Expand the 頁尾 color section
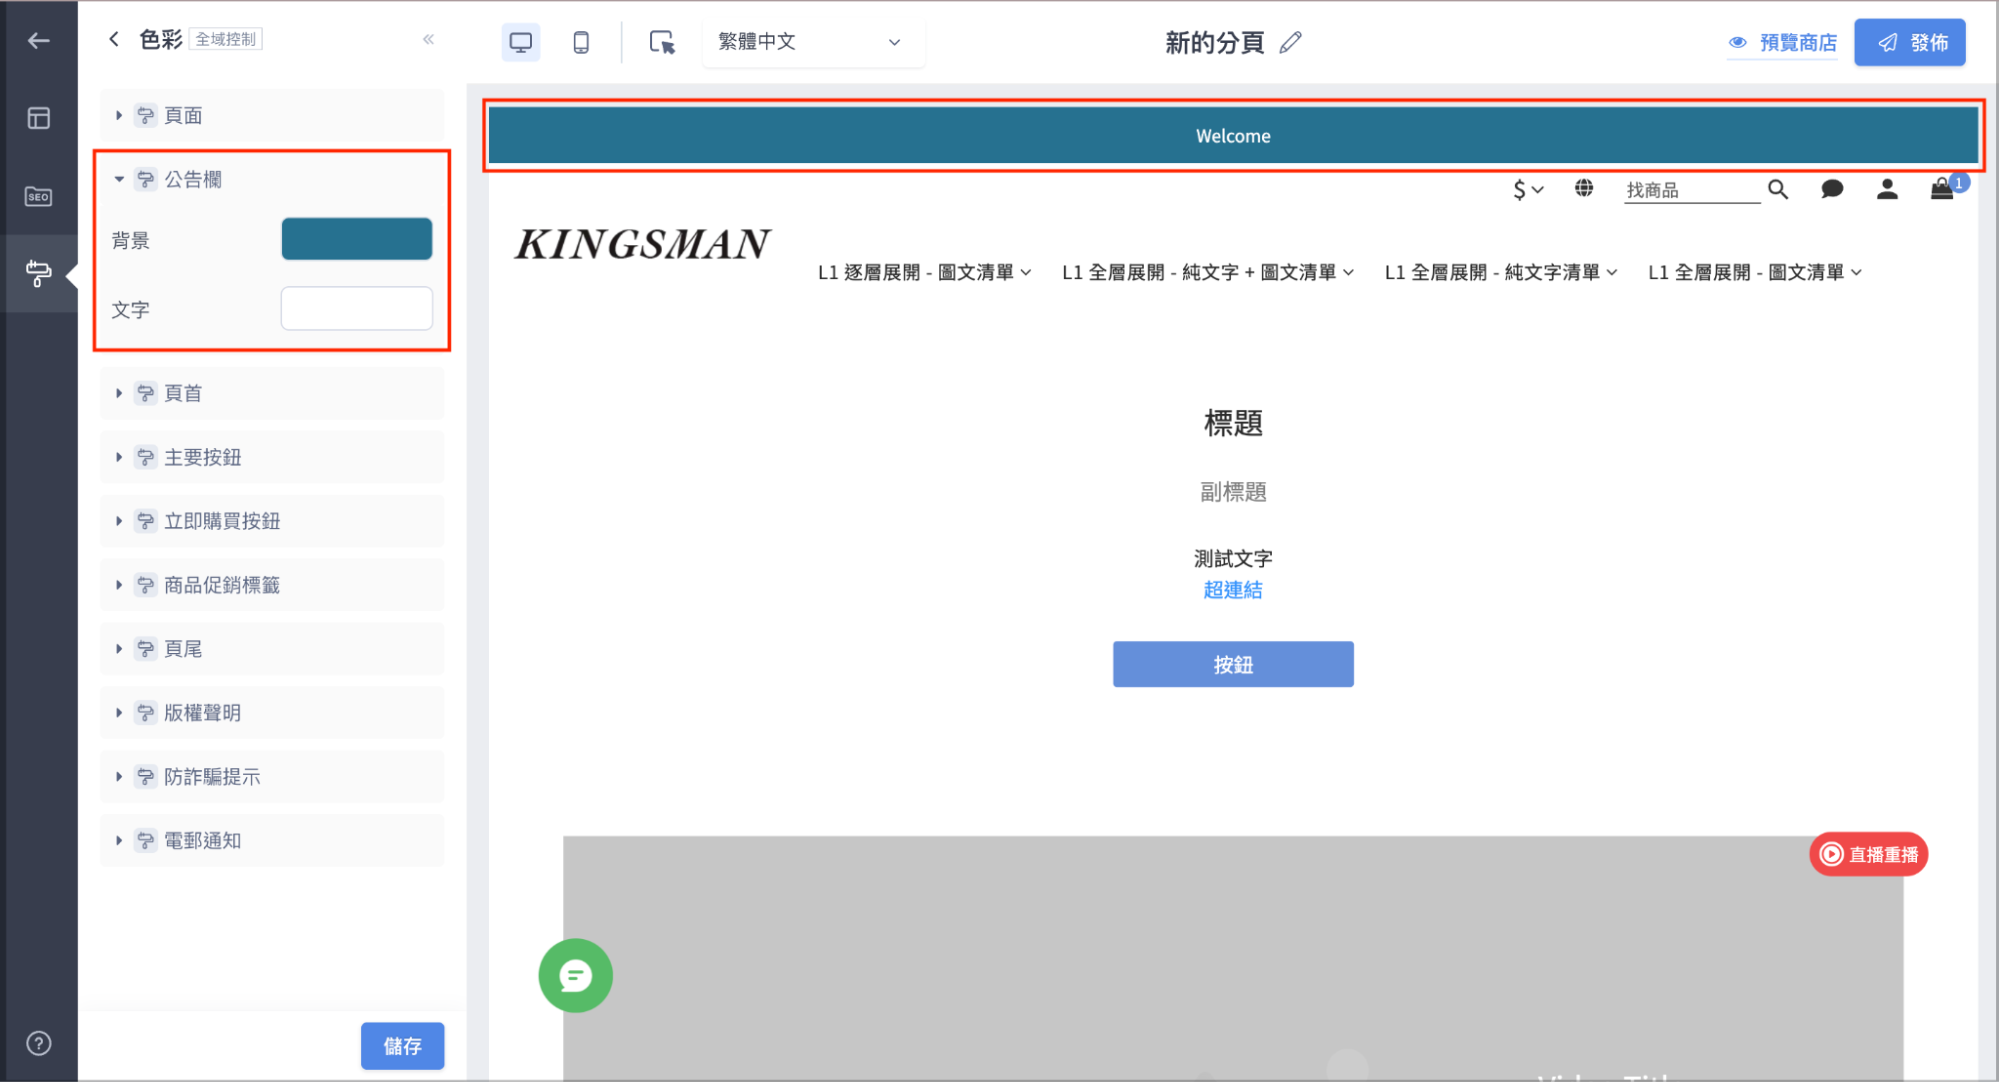This screenshot has height=1083, width=1999. click(x=272, y=650)
